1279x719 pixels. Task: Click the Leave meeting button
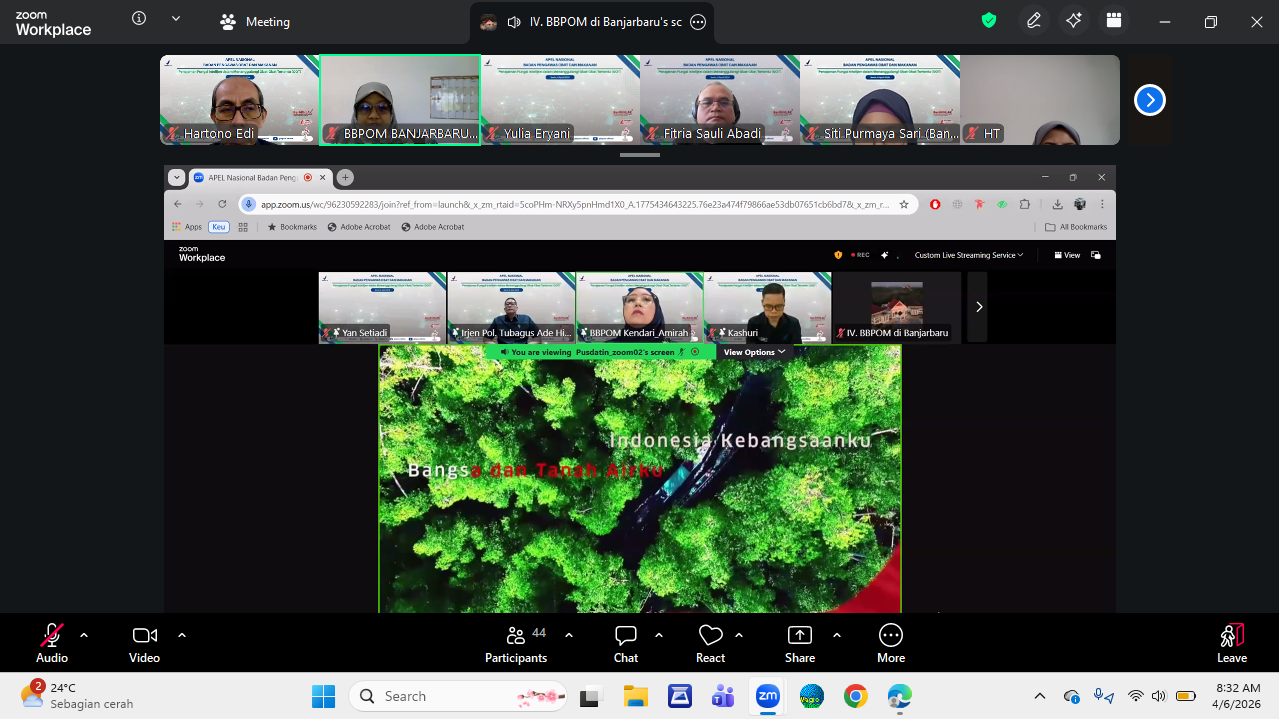click(1231, 643)
